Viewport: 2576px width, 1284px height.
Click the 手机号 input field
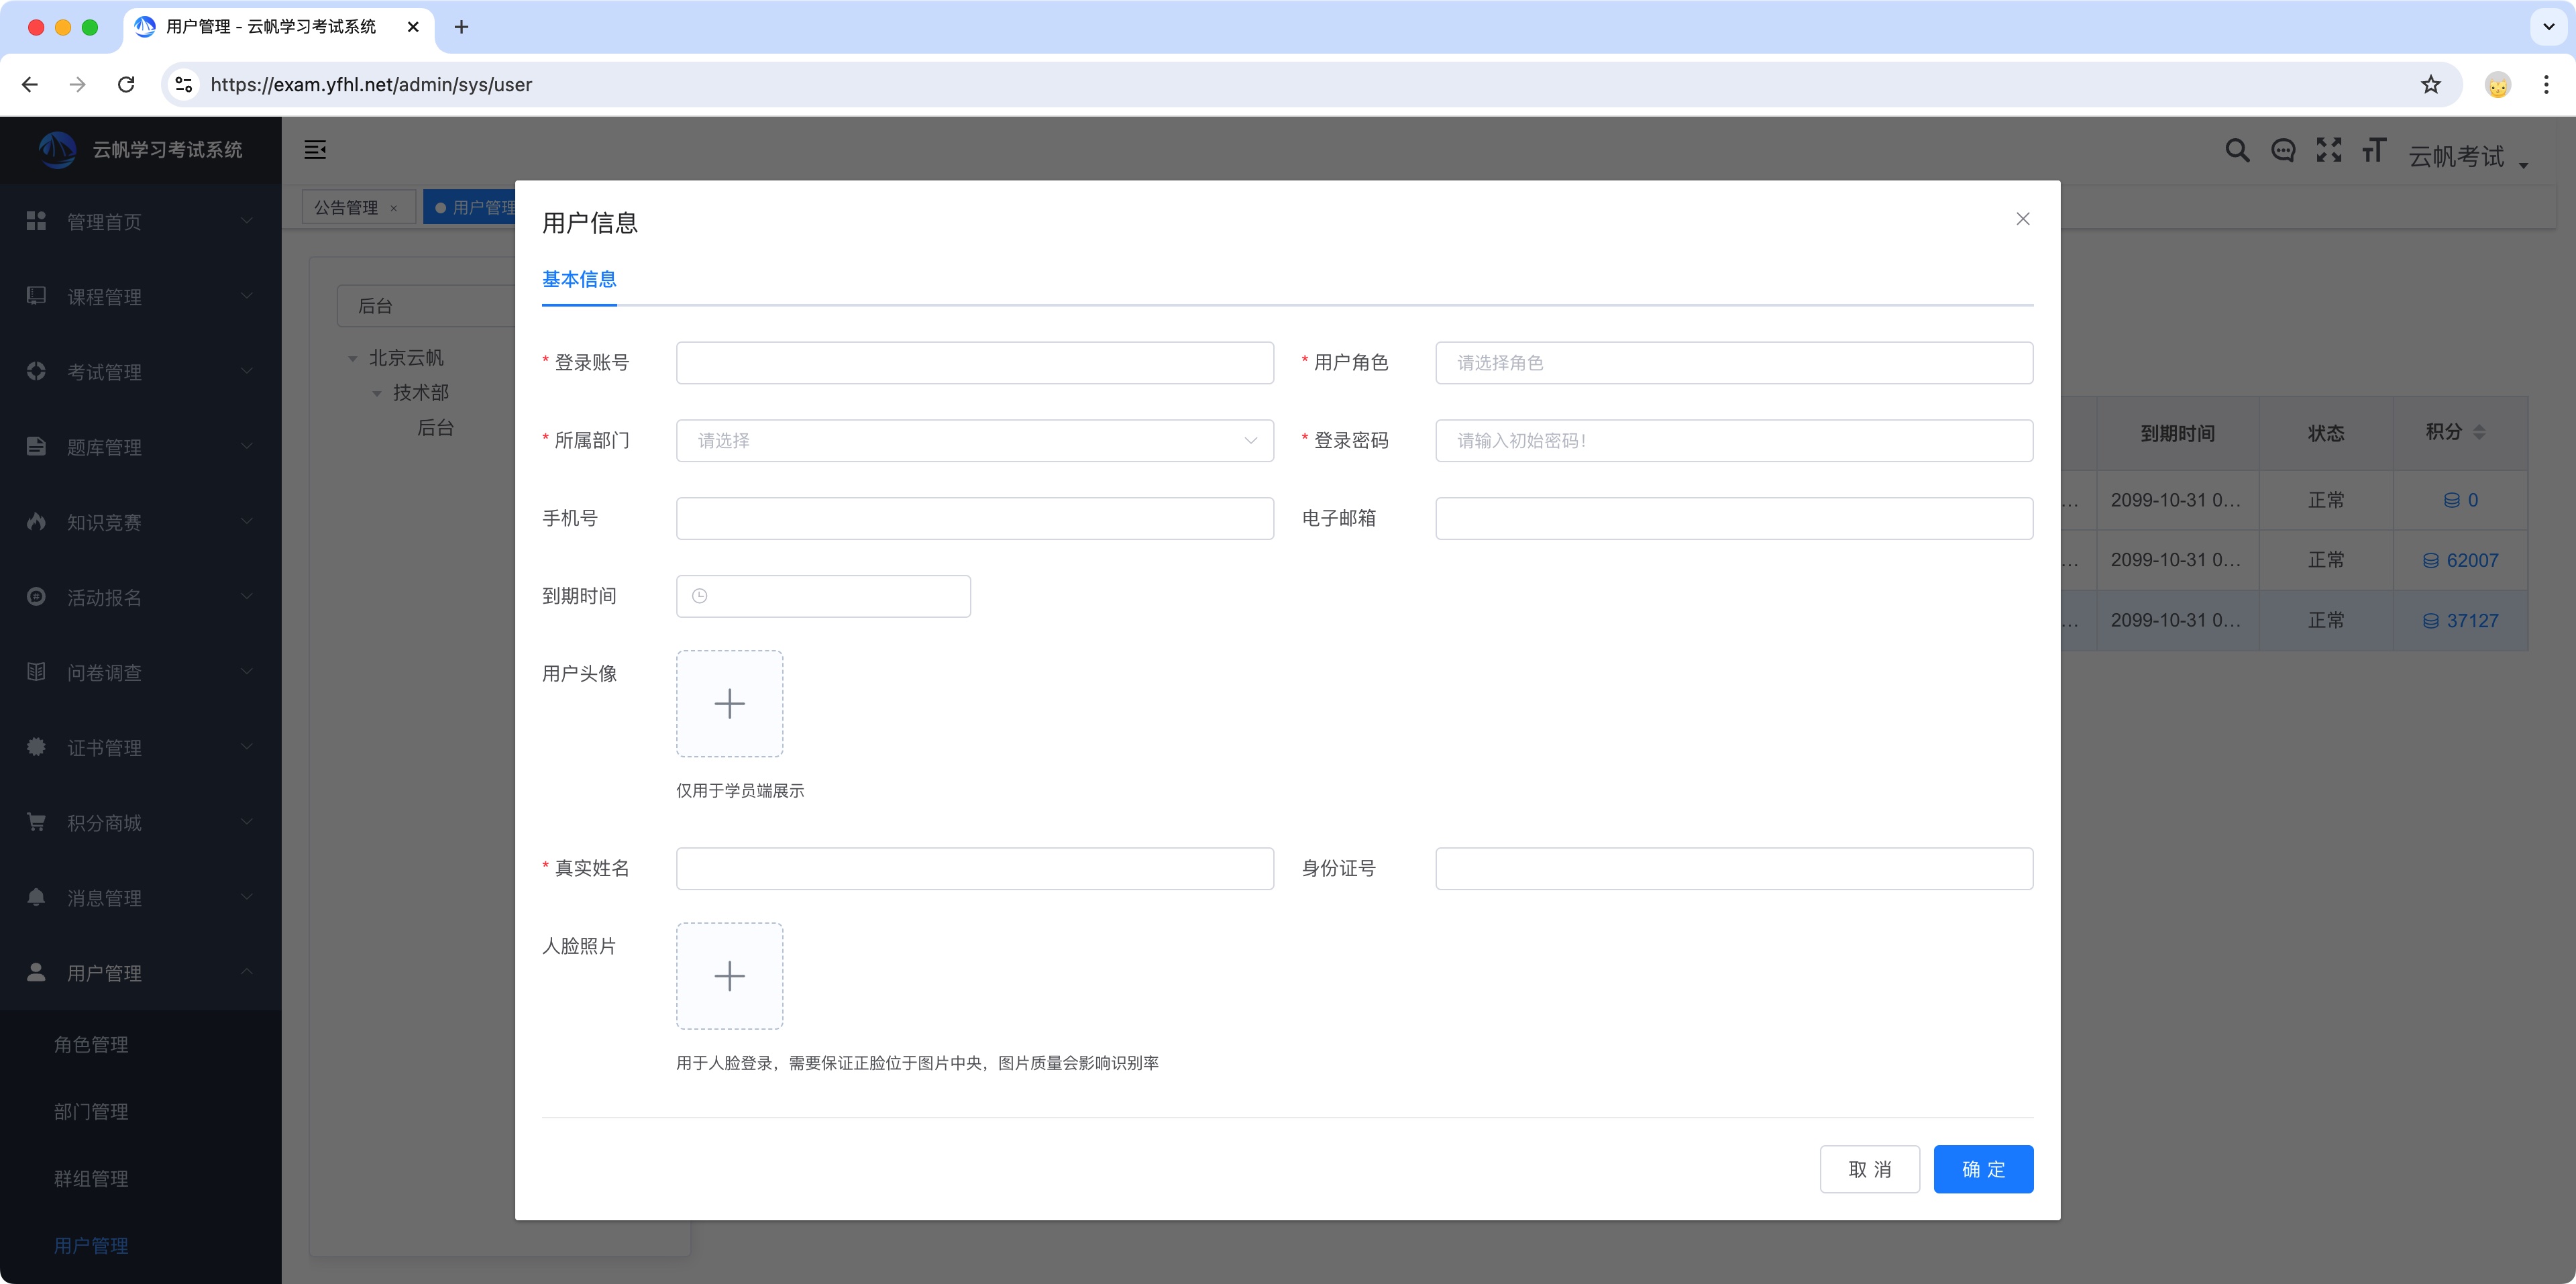point(975,519)
